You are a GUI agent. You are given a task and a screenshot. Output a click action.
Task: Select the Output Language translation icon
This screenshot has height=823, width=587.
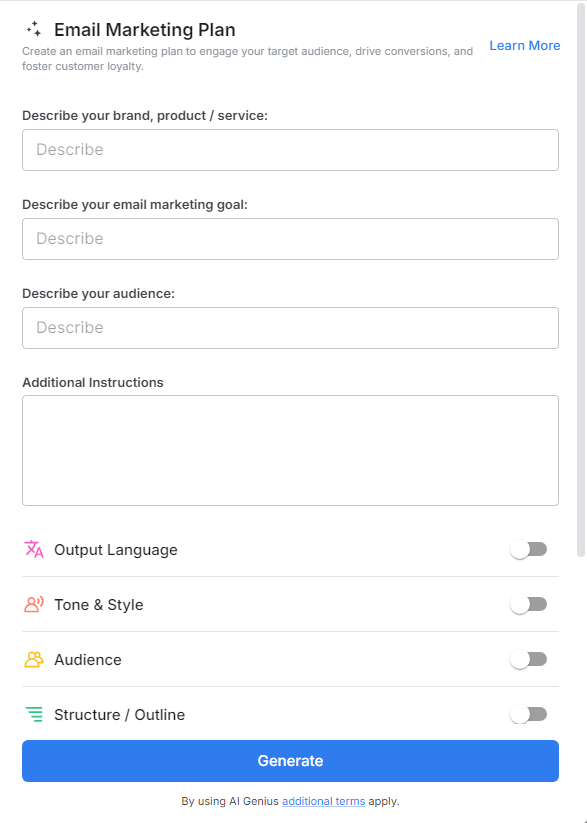coord(33,549)
